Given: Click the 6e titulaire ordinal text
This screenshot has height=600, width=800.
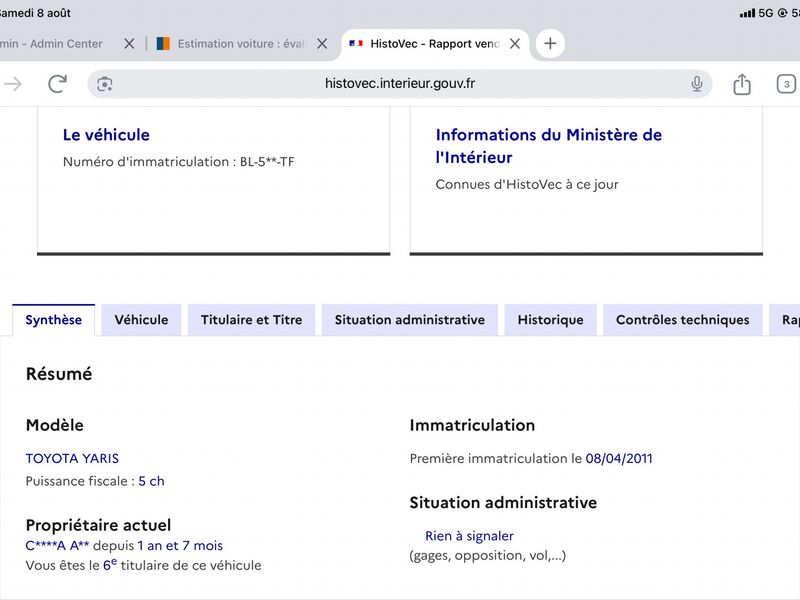Looking at the screenshot, I should [110, 564].
